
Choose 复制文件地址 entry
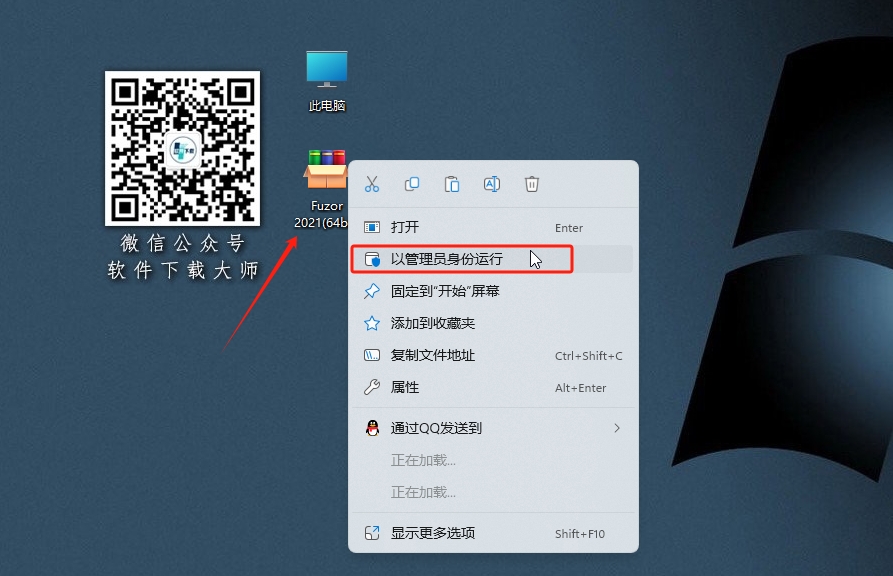[x=493, y=356]
